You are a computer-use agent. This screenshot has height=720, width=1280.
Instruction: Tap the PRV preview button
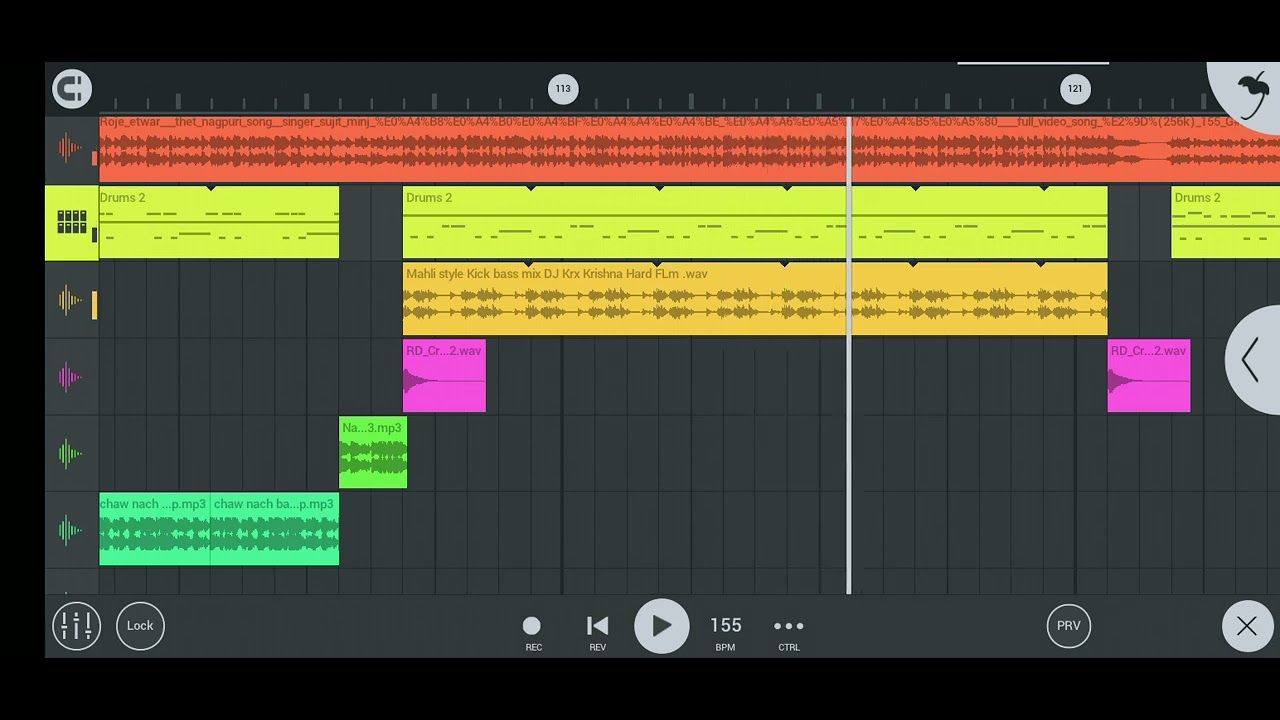coord(1069,626)
